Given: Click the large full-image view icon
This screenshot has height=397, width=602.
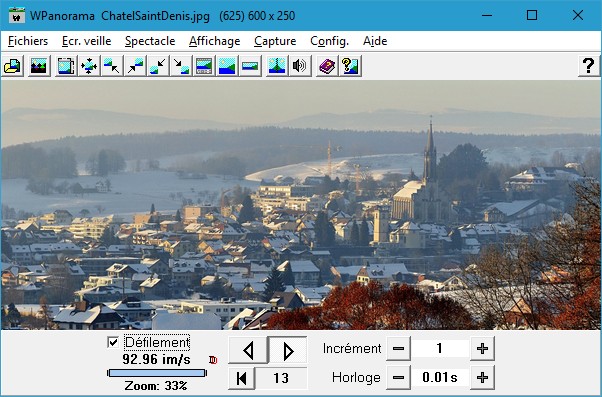Looking at the screenshot, I should 227,66.
